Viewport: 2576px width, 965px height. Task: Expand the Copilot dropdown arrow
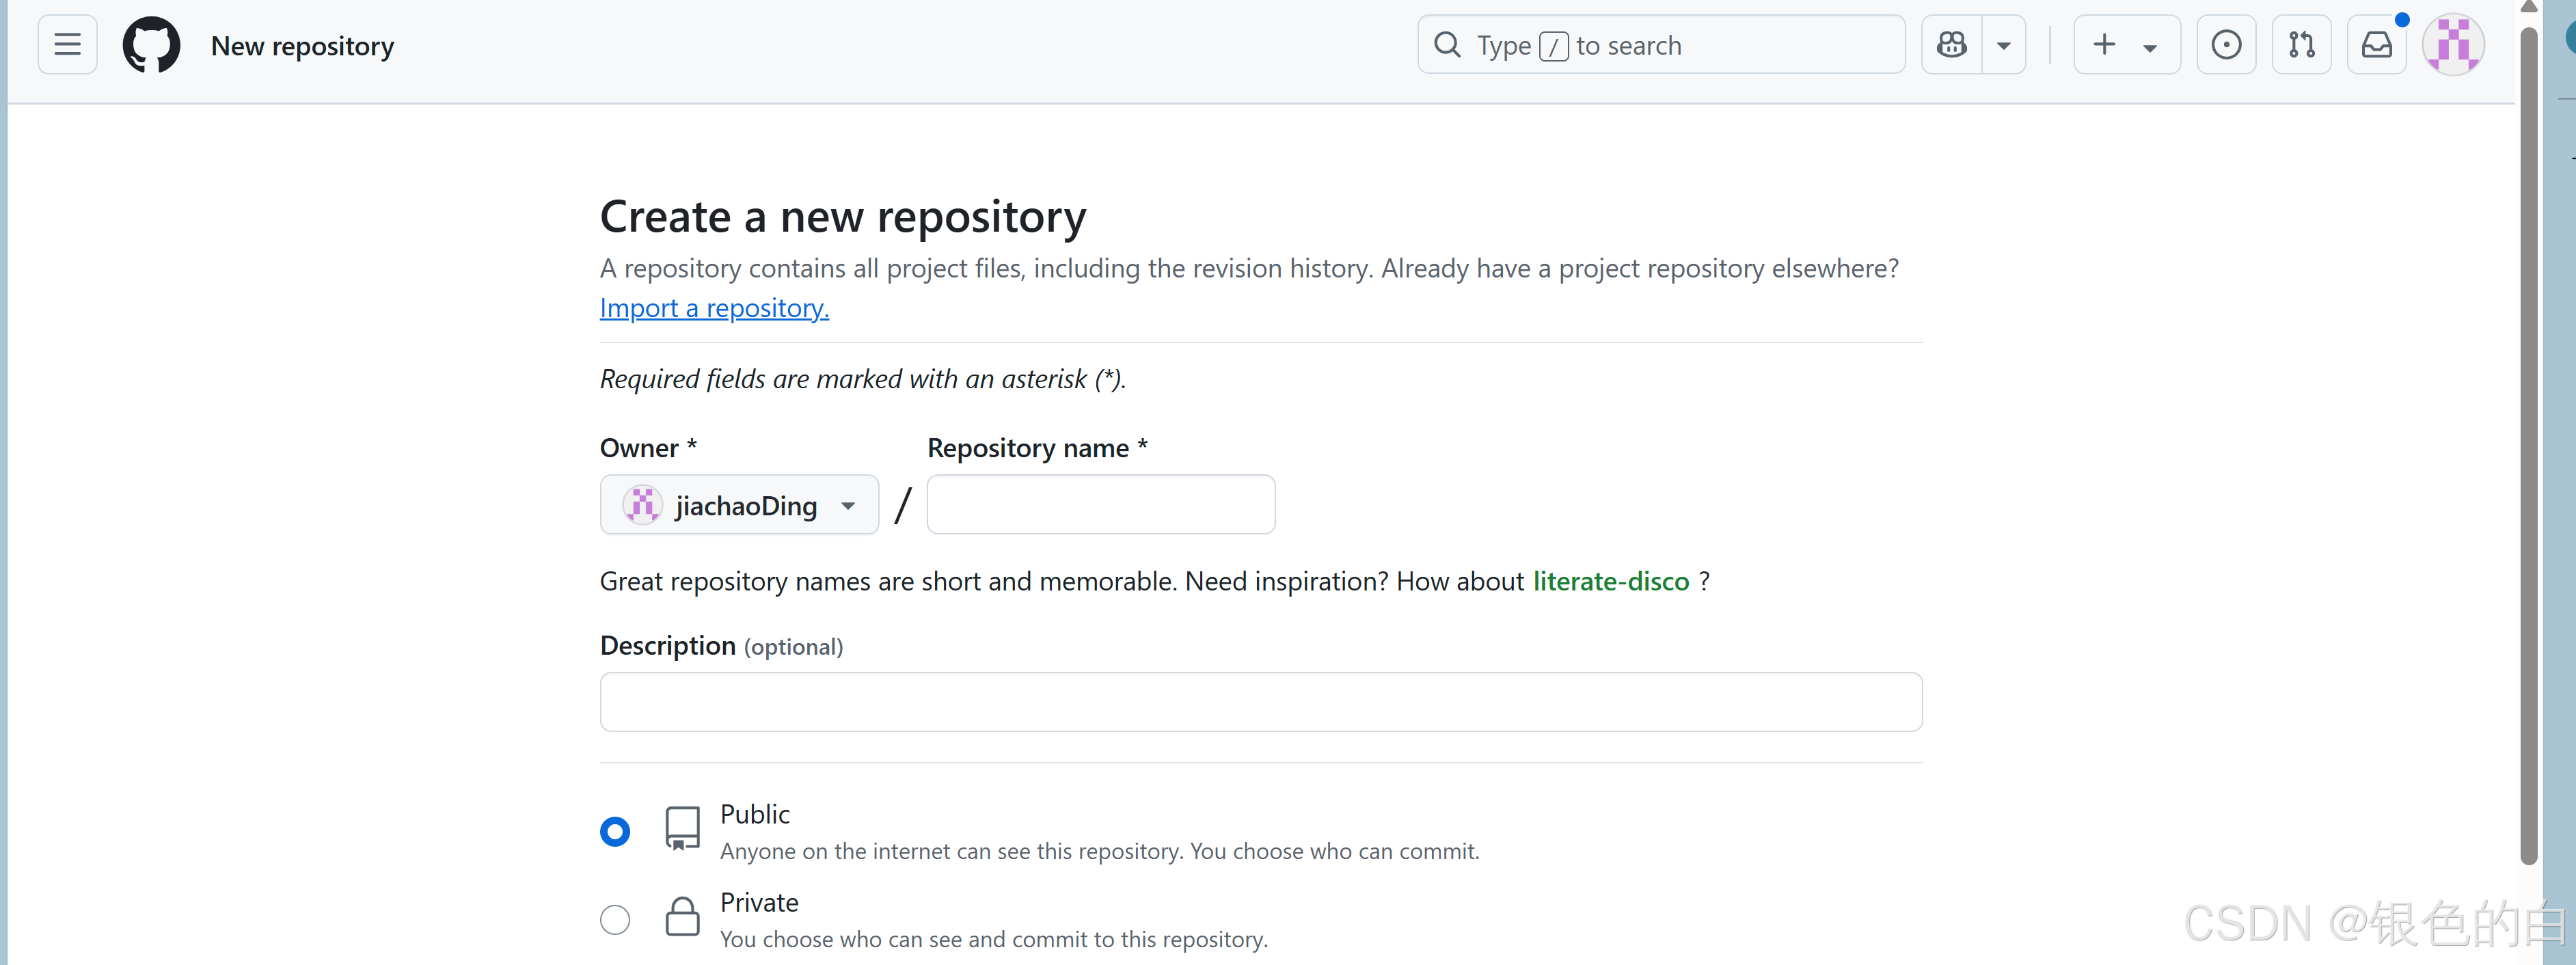(2003, 45)
